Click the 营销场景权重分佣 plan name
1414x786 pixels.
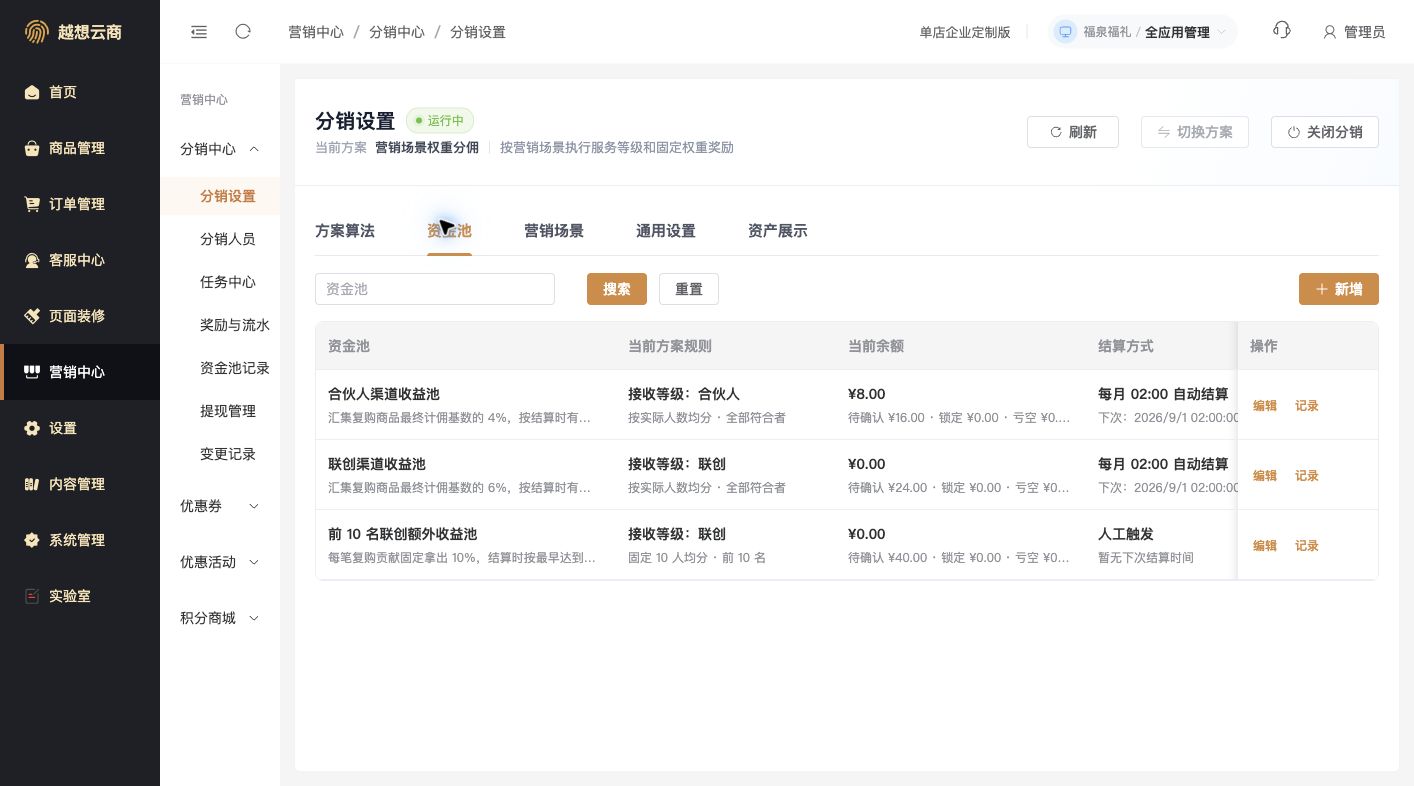point(427,147)
